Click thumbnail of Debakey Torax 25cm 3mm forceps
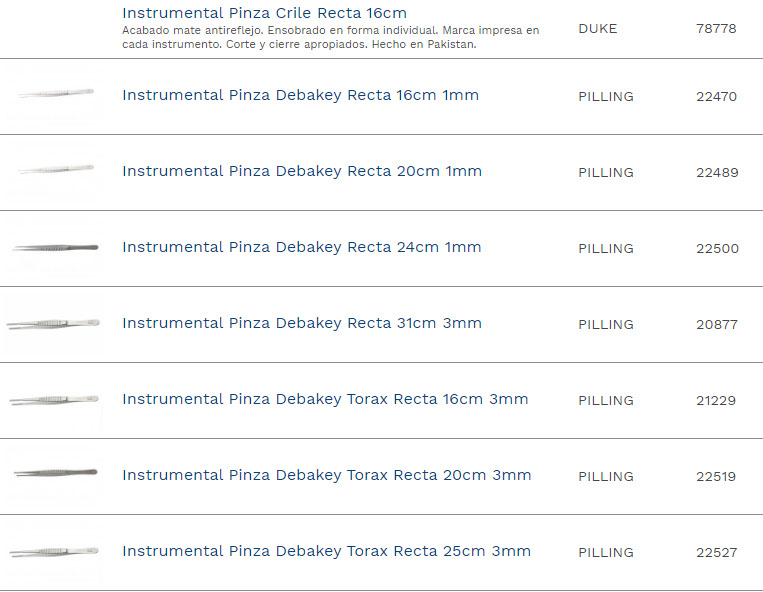Screen dimensions: 763x592 pos(55,551)
